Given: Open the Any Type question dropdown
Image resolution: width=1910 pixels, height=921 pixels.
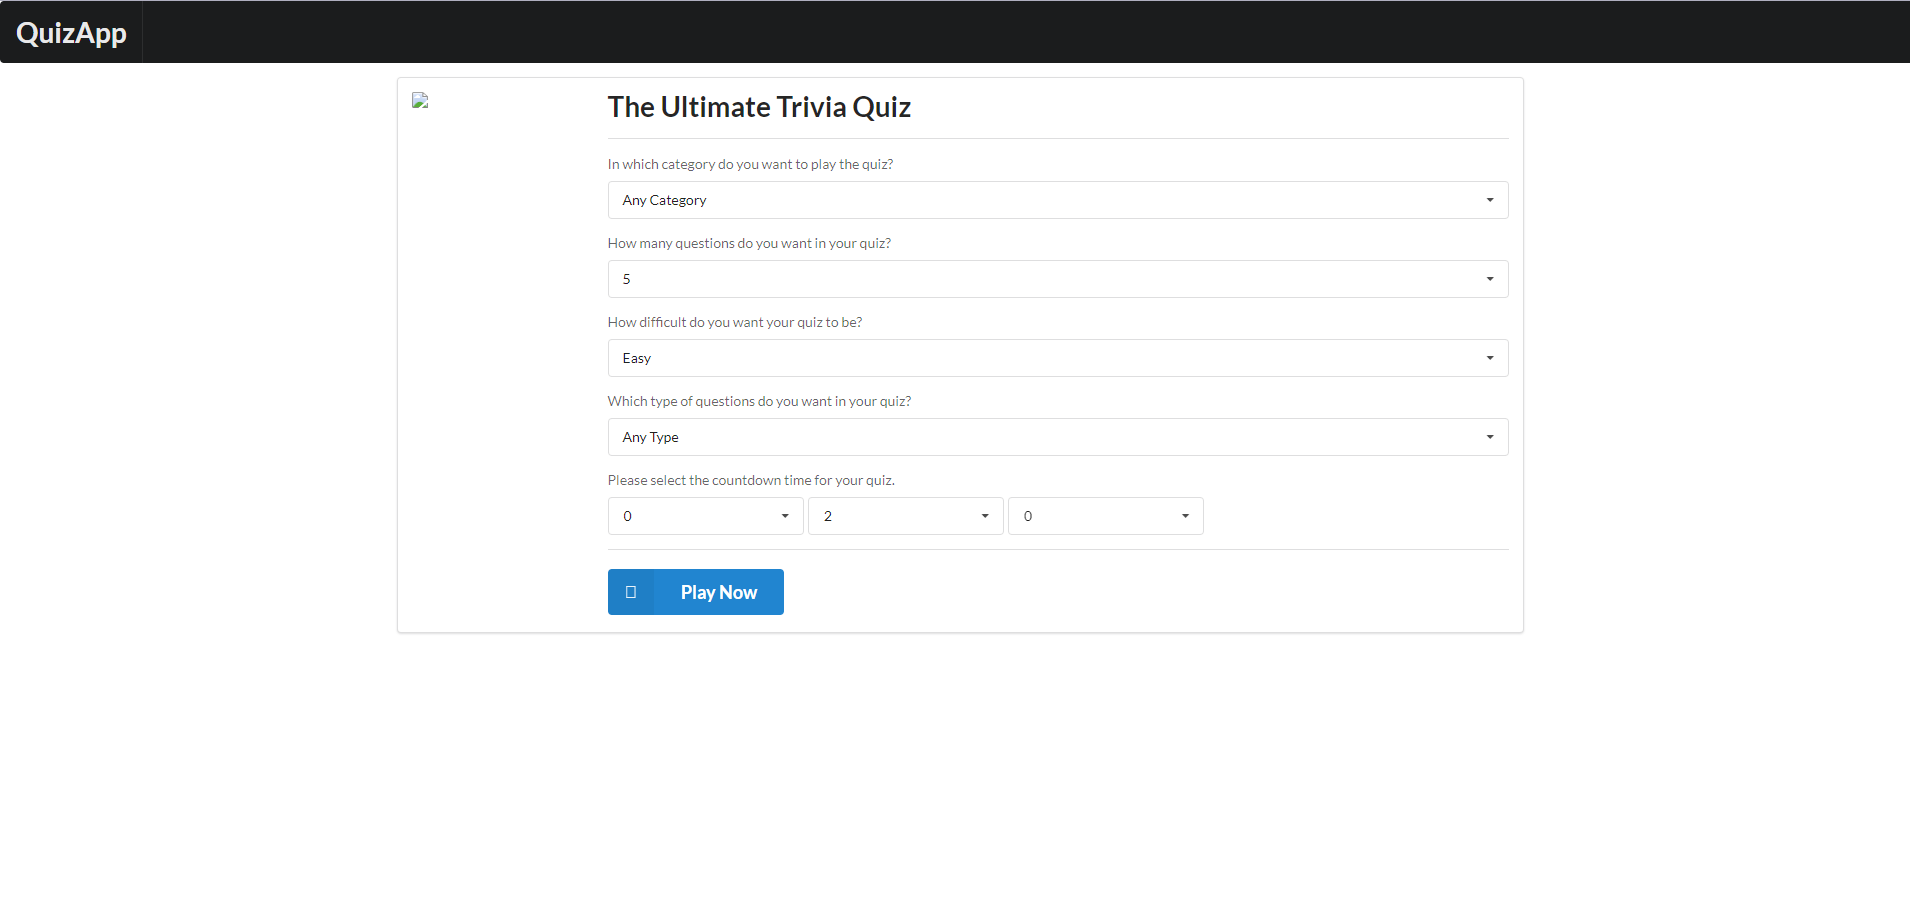Looking at the screenshot, I should (x=1058, y=437).
